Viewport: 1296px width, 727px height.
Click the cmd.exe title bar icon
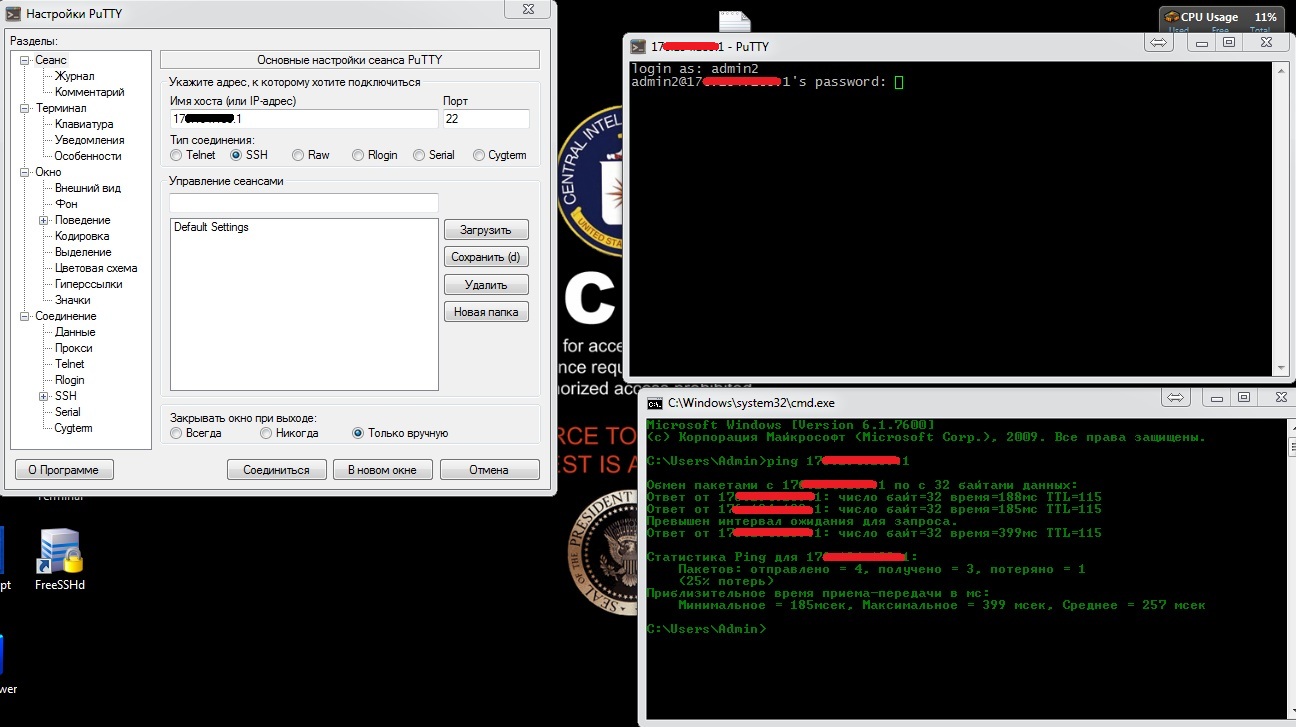(654, 403)
